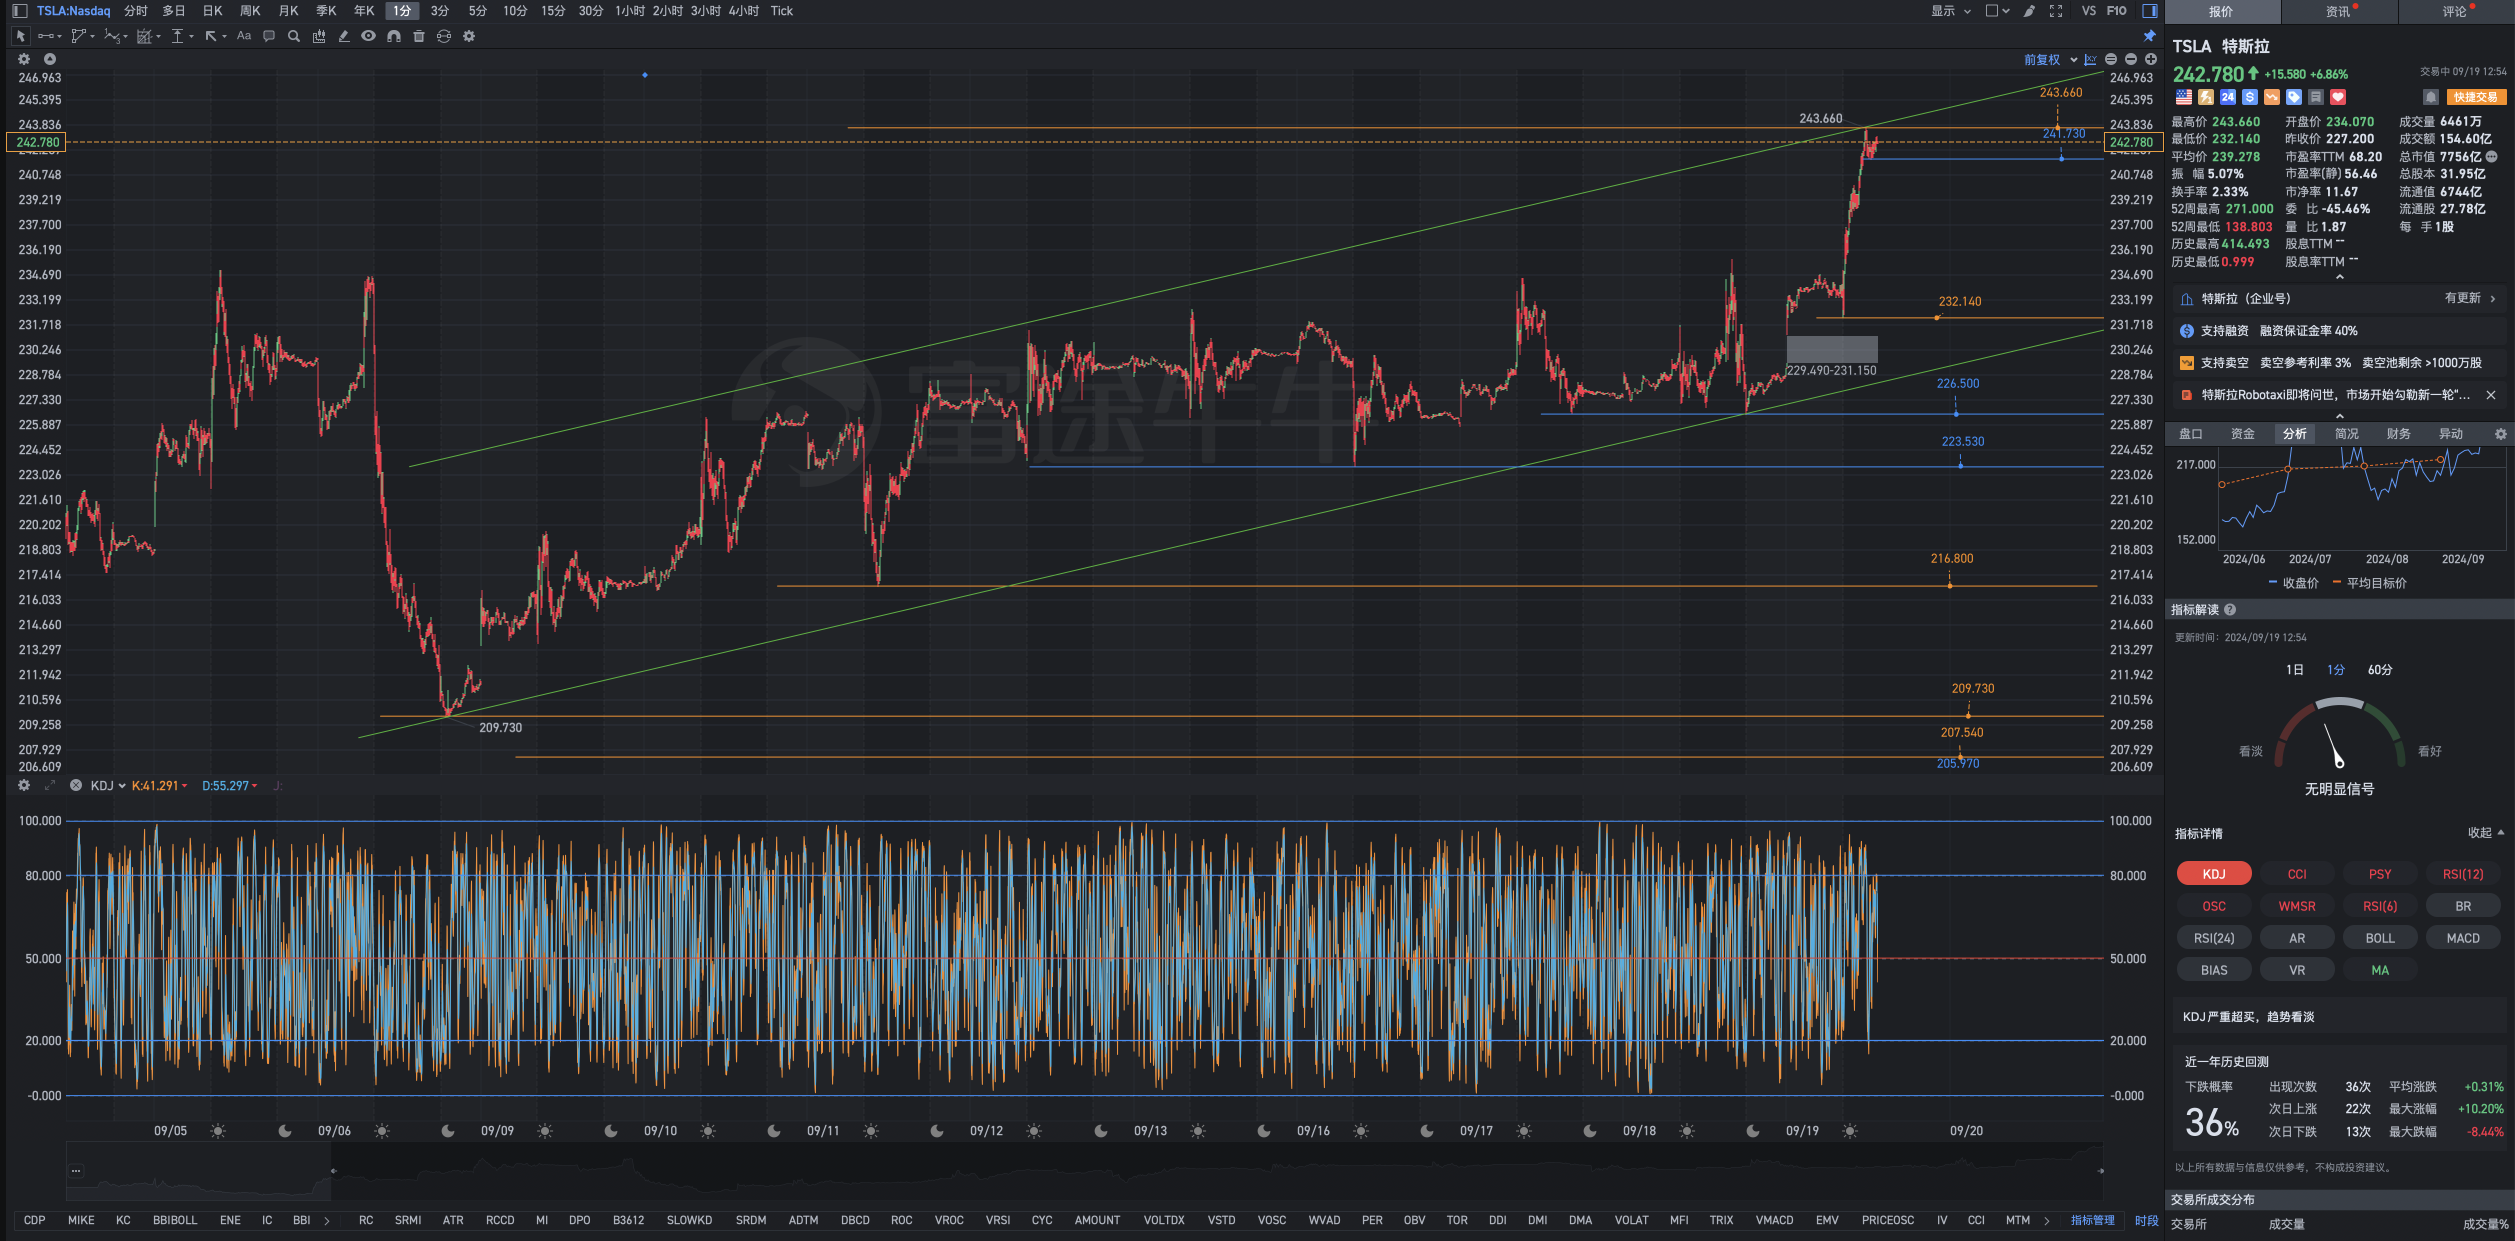Viewport: 2515px width, 1241px height.
Task: Click the TSLA:Nasdaq symbol field
Action: [x=73, y=11]
